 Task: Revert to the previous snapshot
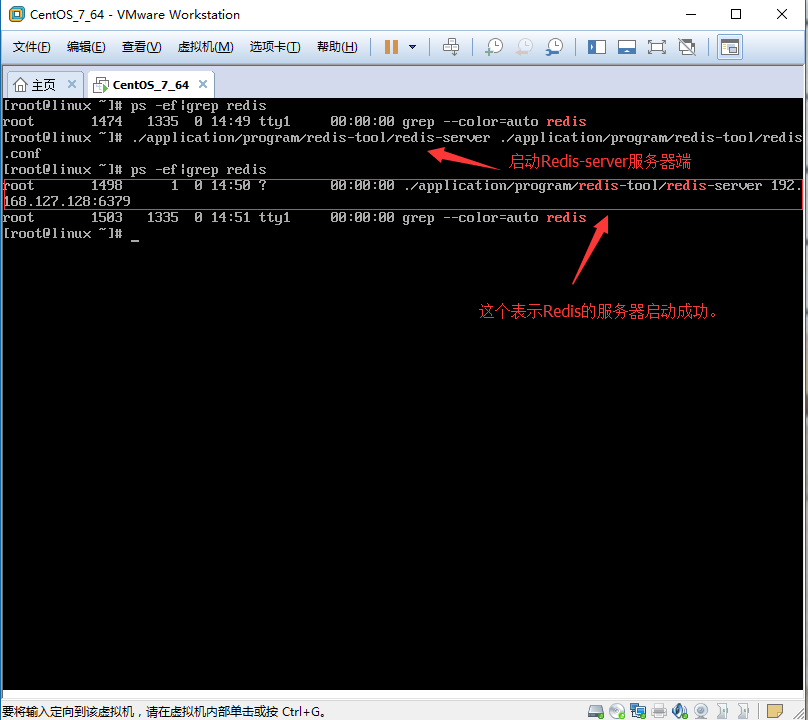[x=524, y=47]
